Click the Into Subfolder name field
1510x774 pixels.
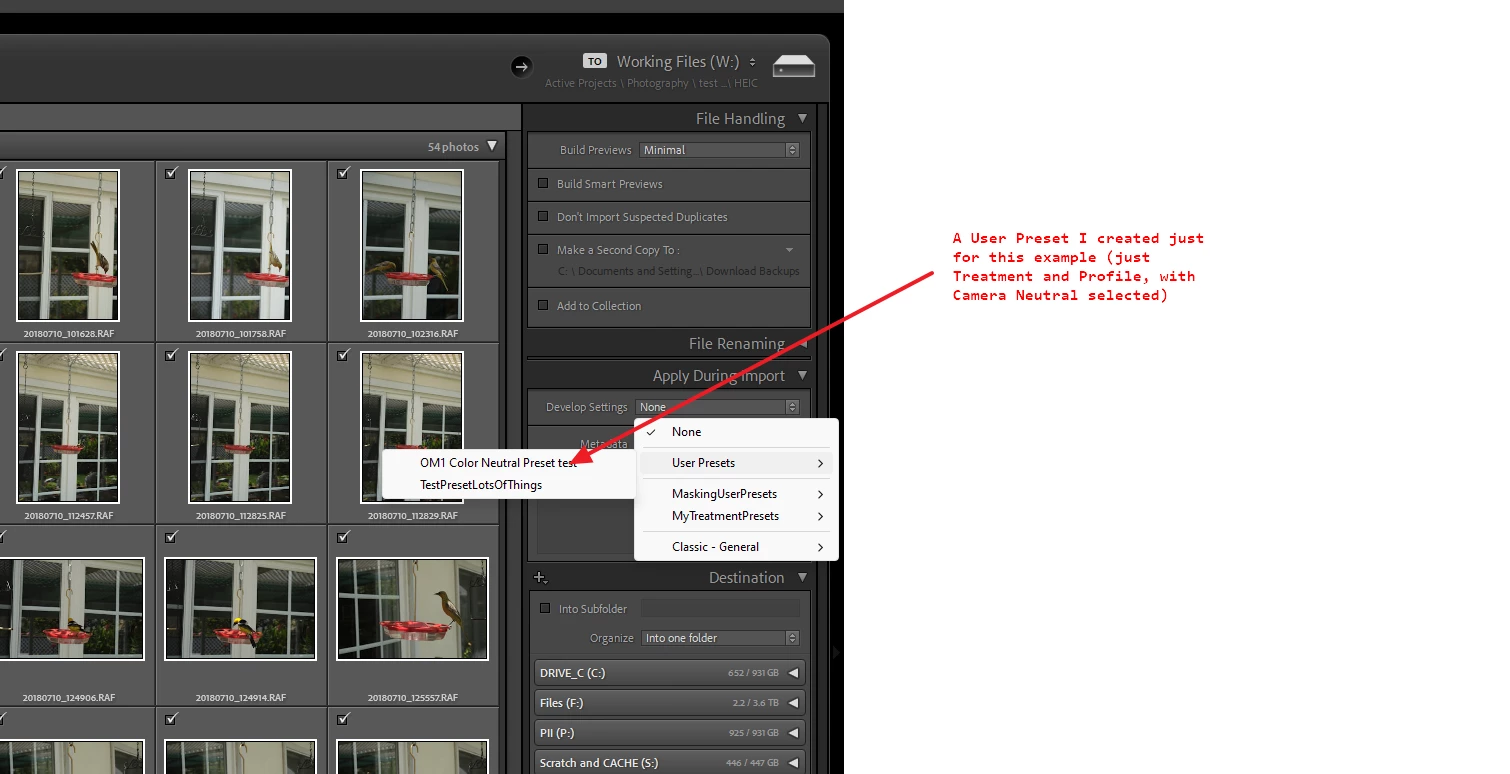coord(720,608)
